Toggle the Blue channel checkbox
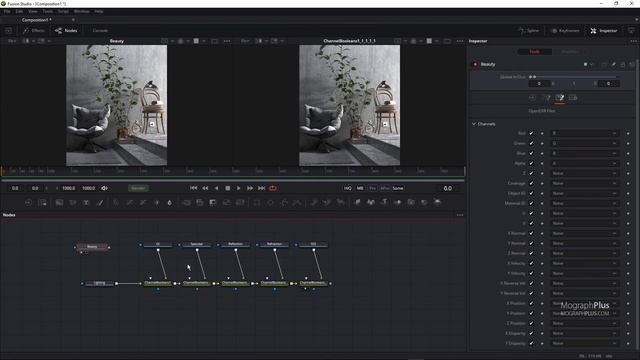This screenshot has width=640, height=360. [x=531, y=153]
